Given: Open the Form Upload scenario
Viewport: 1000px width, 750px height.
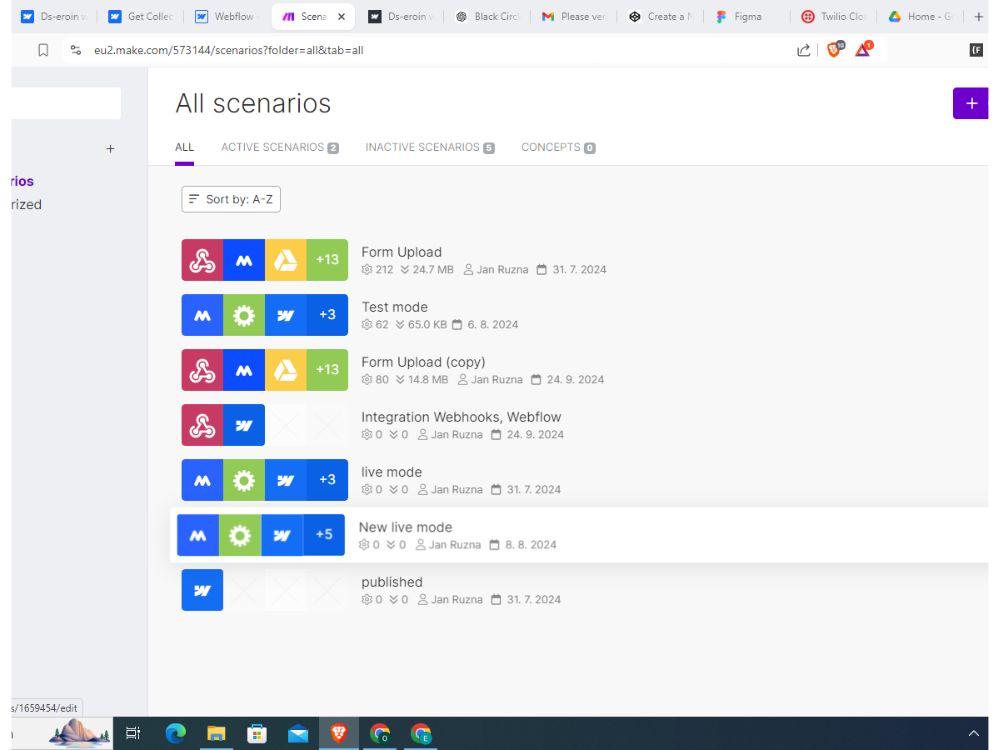Looking at the screenshot, I should coord(401,252).
